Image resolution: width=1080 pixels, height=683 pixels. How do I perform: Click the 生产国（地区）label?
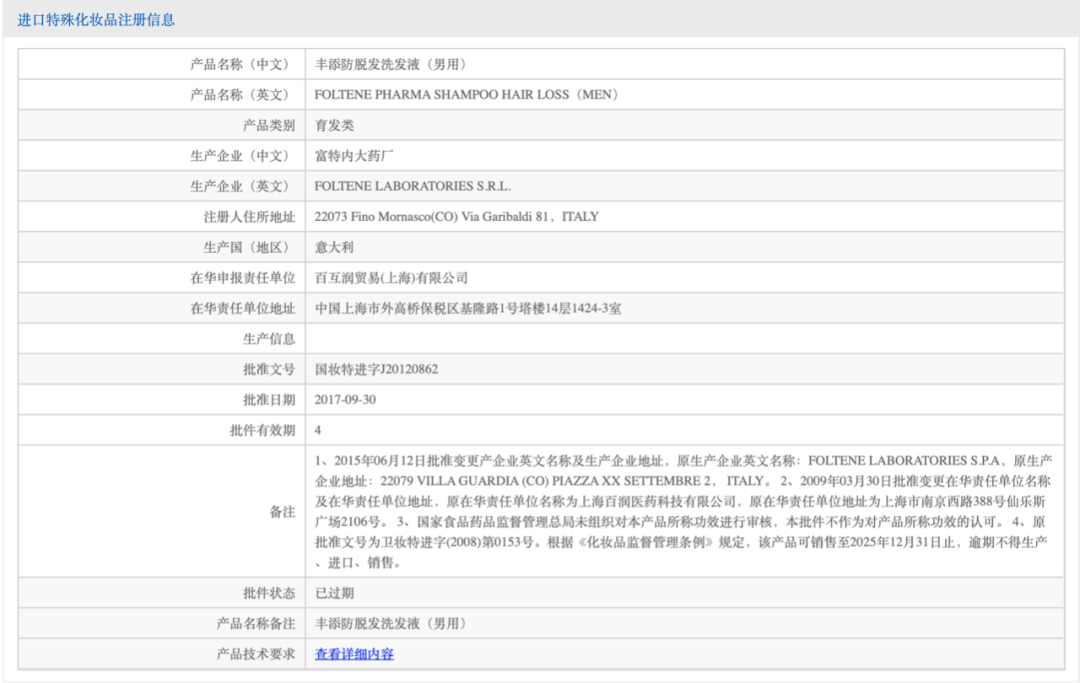[249, 247]
